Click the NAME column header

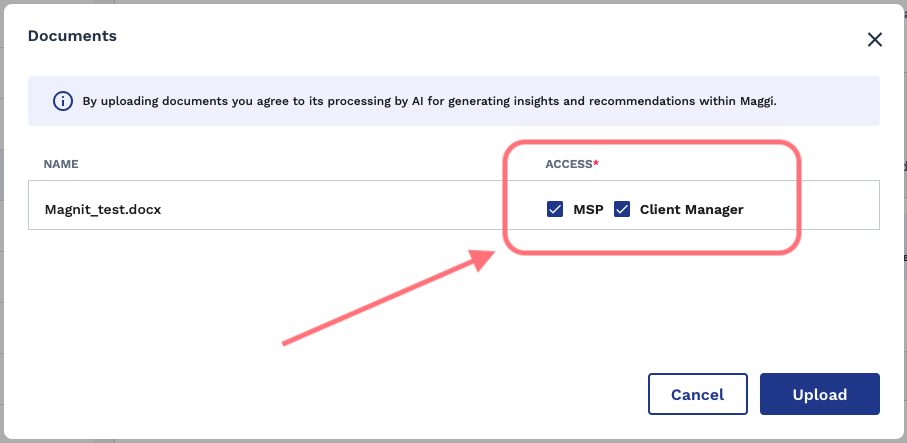(61, 164)
